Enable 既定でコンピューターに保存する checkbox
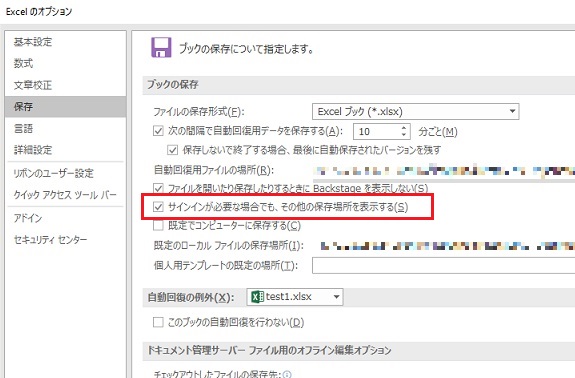This screenshot has height=378, width=575. click(x=158, y=225)
